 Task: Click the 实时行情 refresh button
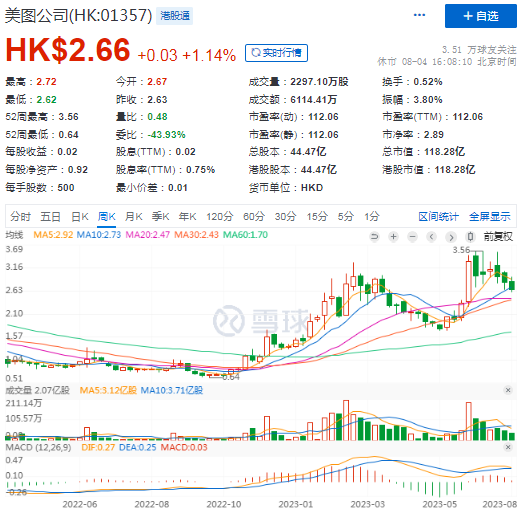[276, 53]
